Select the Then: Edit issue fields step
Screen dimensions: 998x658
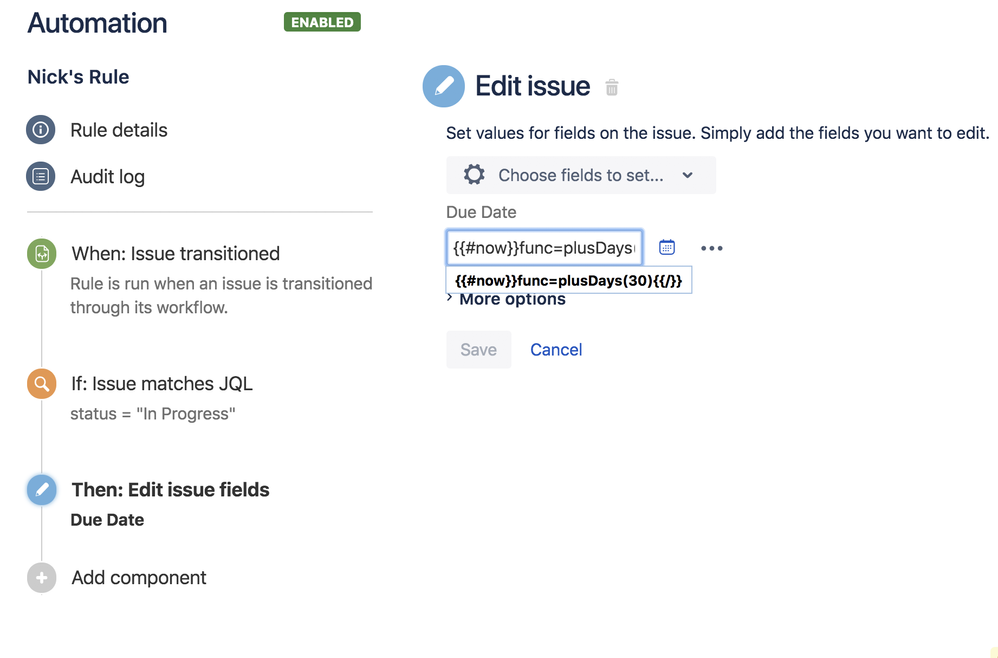click(170, 490)
